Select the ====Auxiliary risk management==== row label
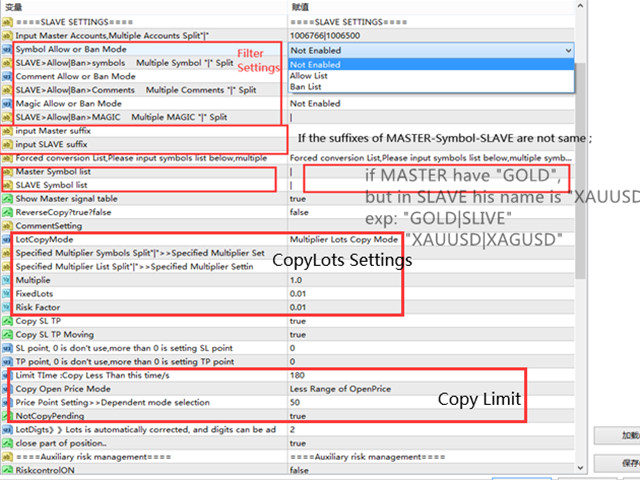The image size is (640, 480). [x=93, y=457]
